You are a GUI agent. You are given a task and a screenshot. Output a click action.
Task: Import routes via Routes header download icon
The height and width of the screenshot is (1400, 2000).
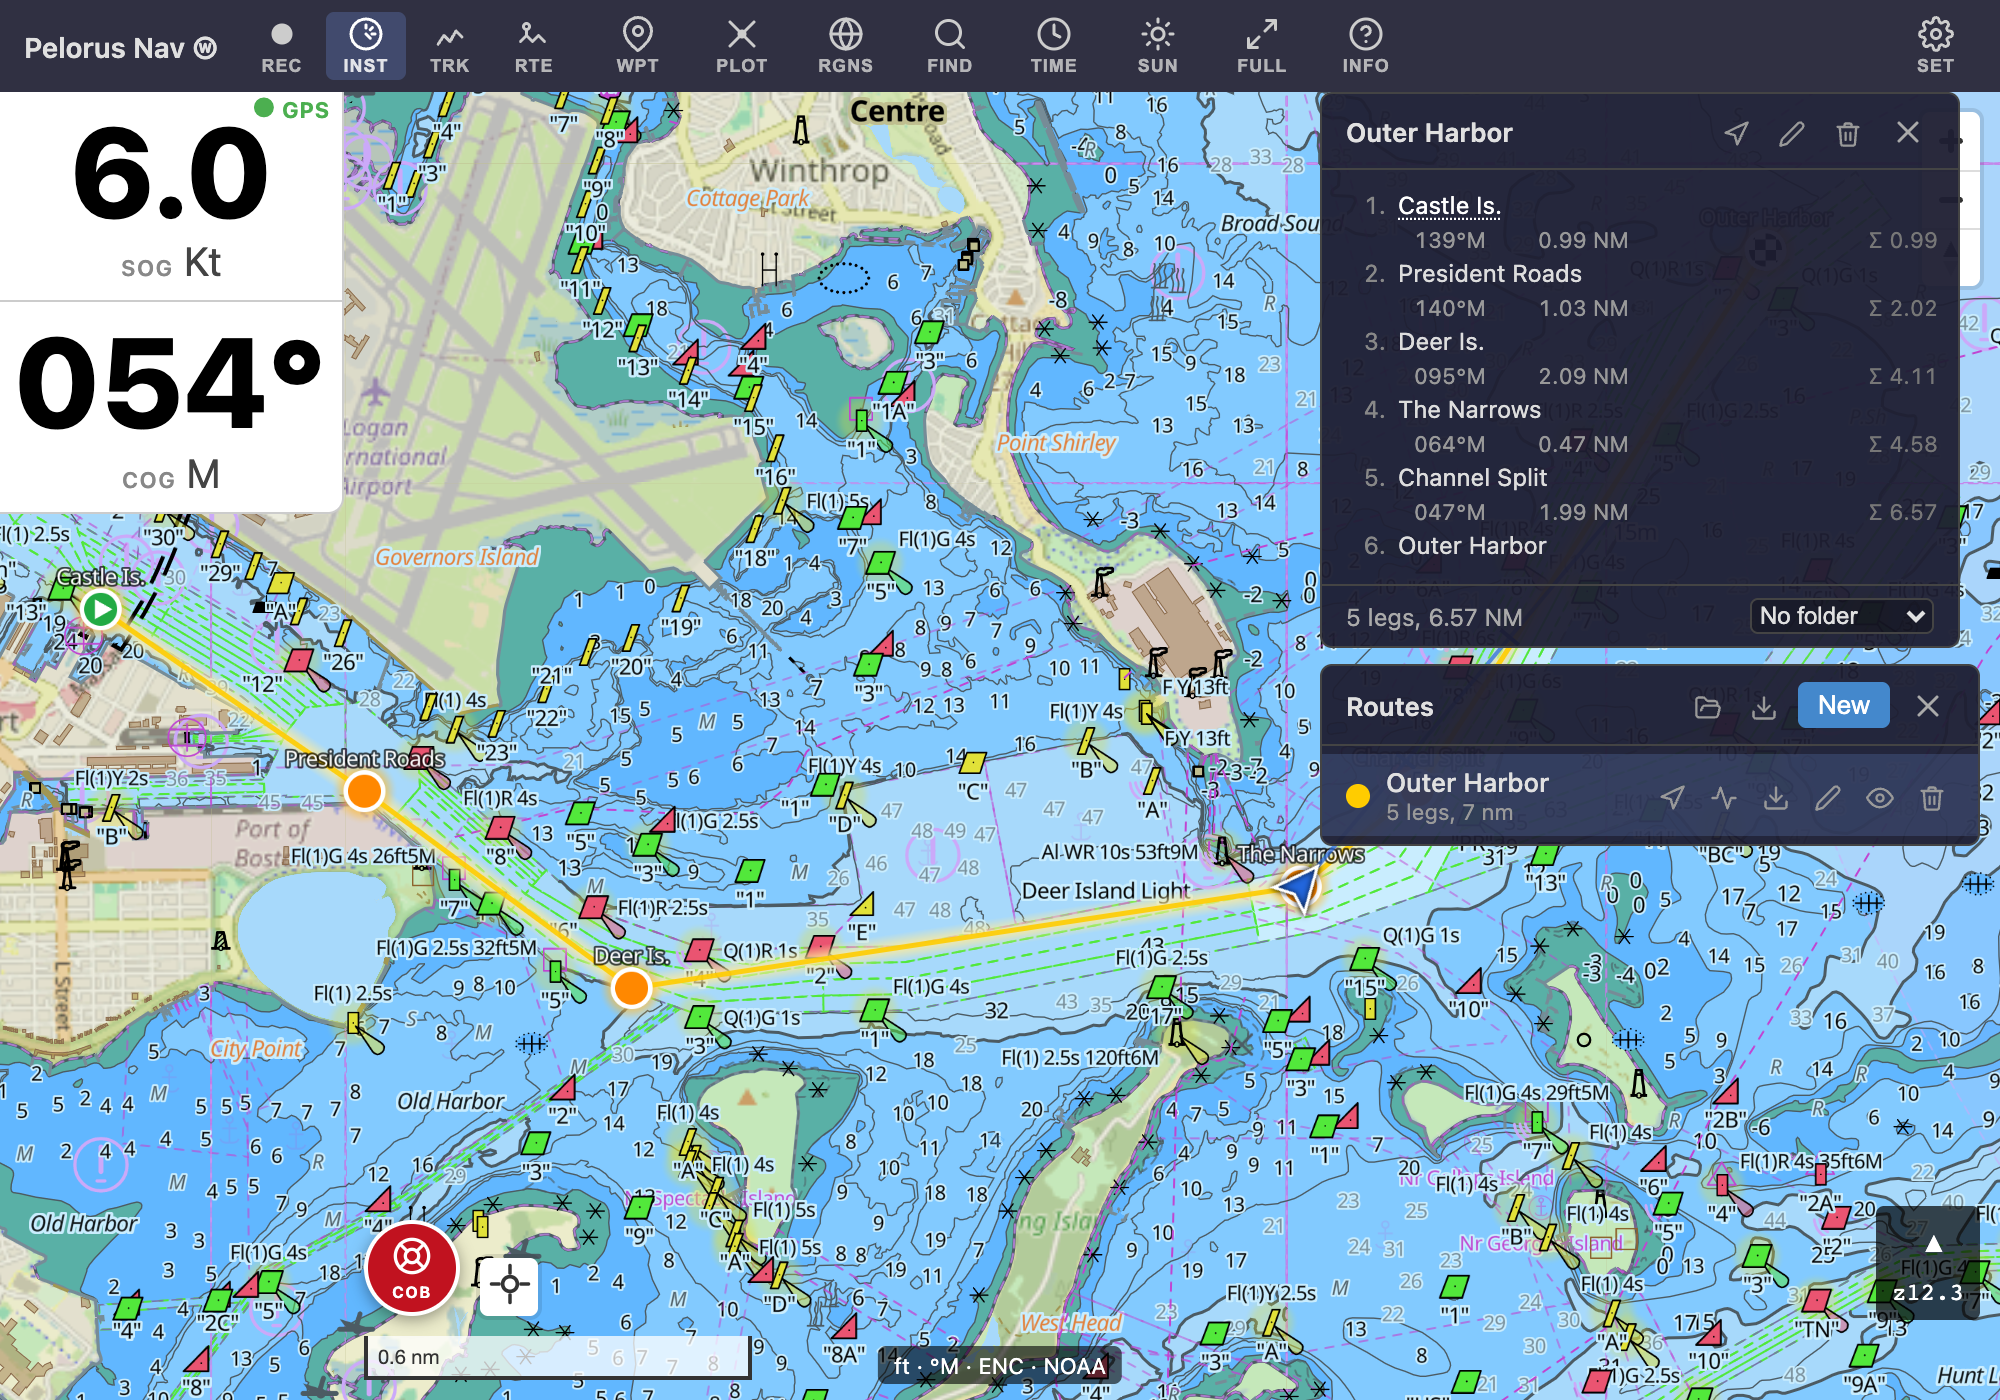point(1764,707)
